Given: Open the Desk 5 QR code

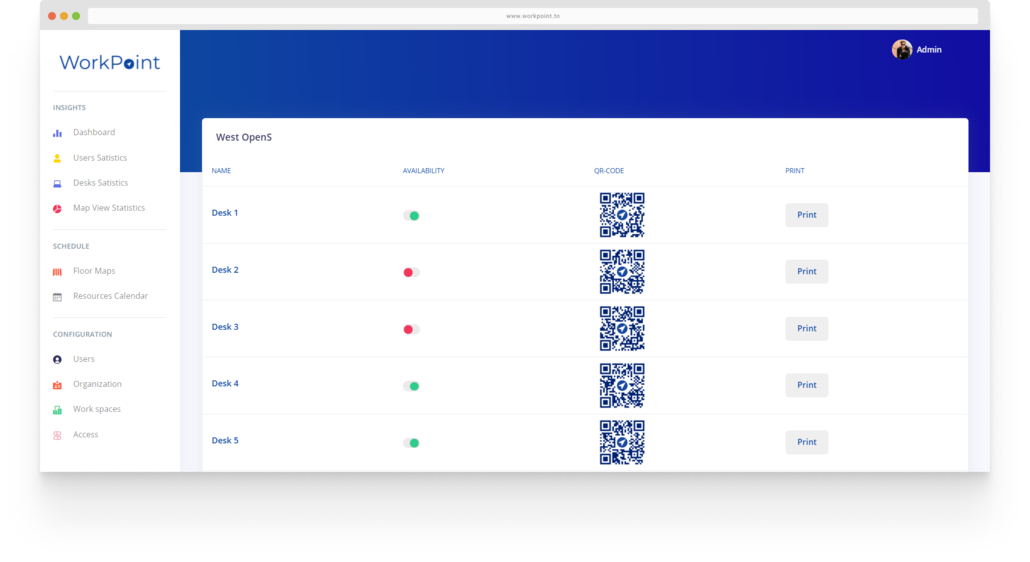Looking at the screenshot, I should click(621, 442).
